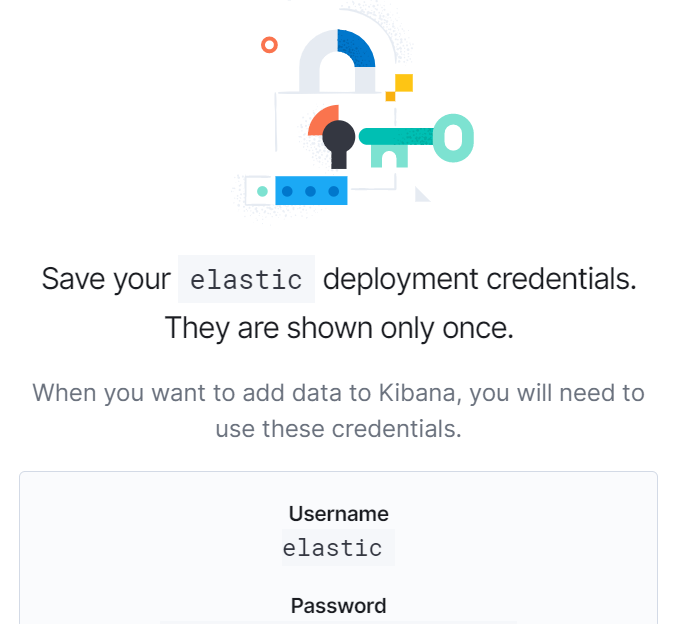Click the small teal dot beside password box
The width and height of the screenshot is (690, 624).
[x=262, y=190]
